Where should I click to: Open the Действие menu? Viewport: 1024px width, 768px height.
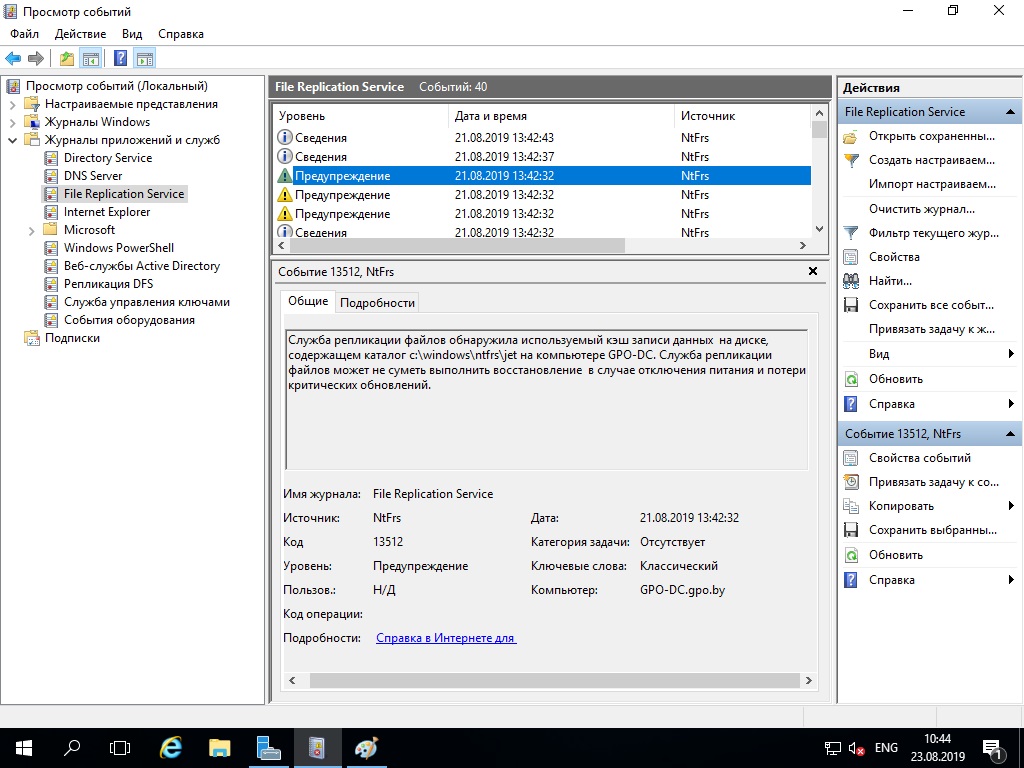tap(80, 34)
